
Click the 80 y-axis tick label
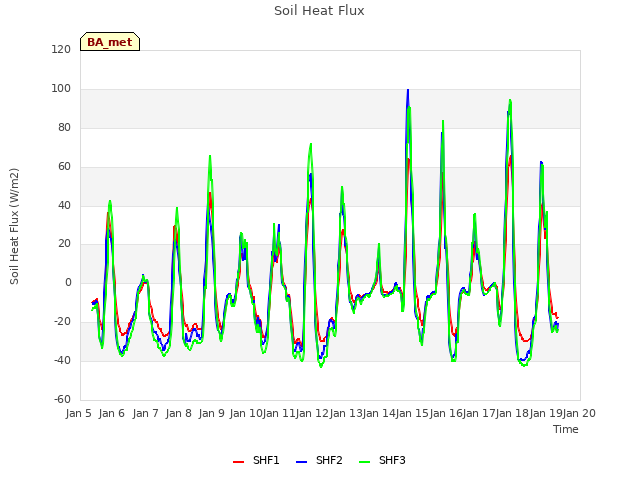(x=64, y=128)
